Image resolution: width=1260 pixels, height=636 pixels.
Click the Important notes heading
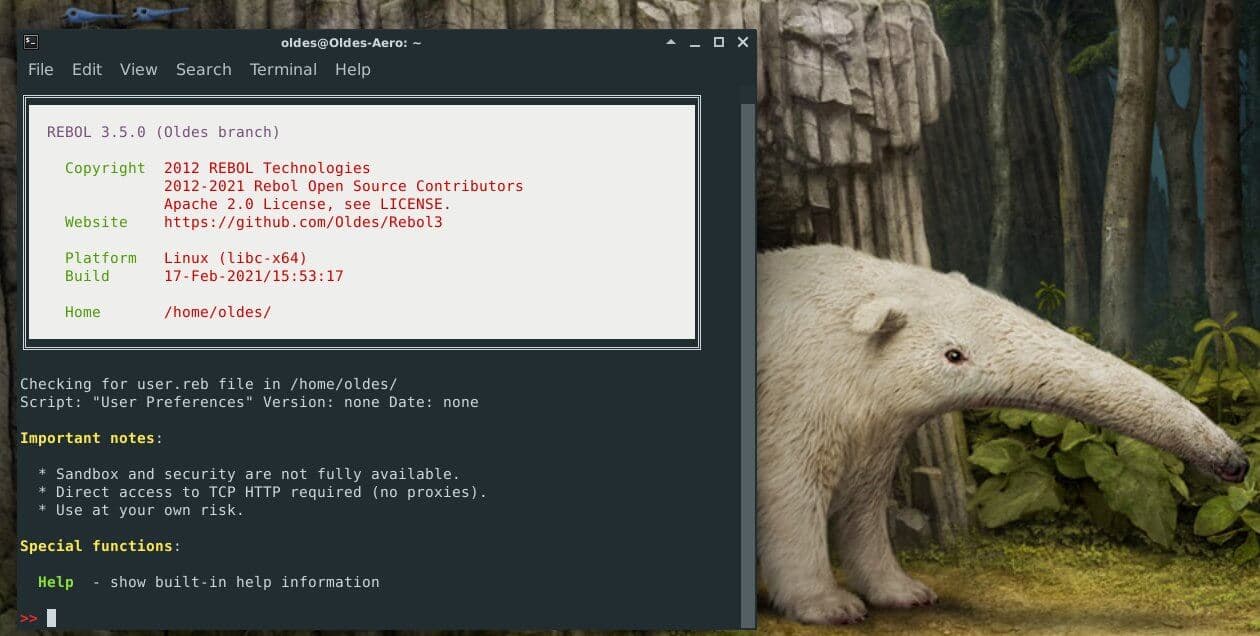pyautogui.click(x=87, y=438)
